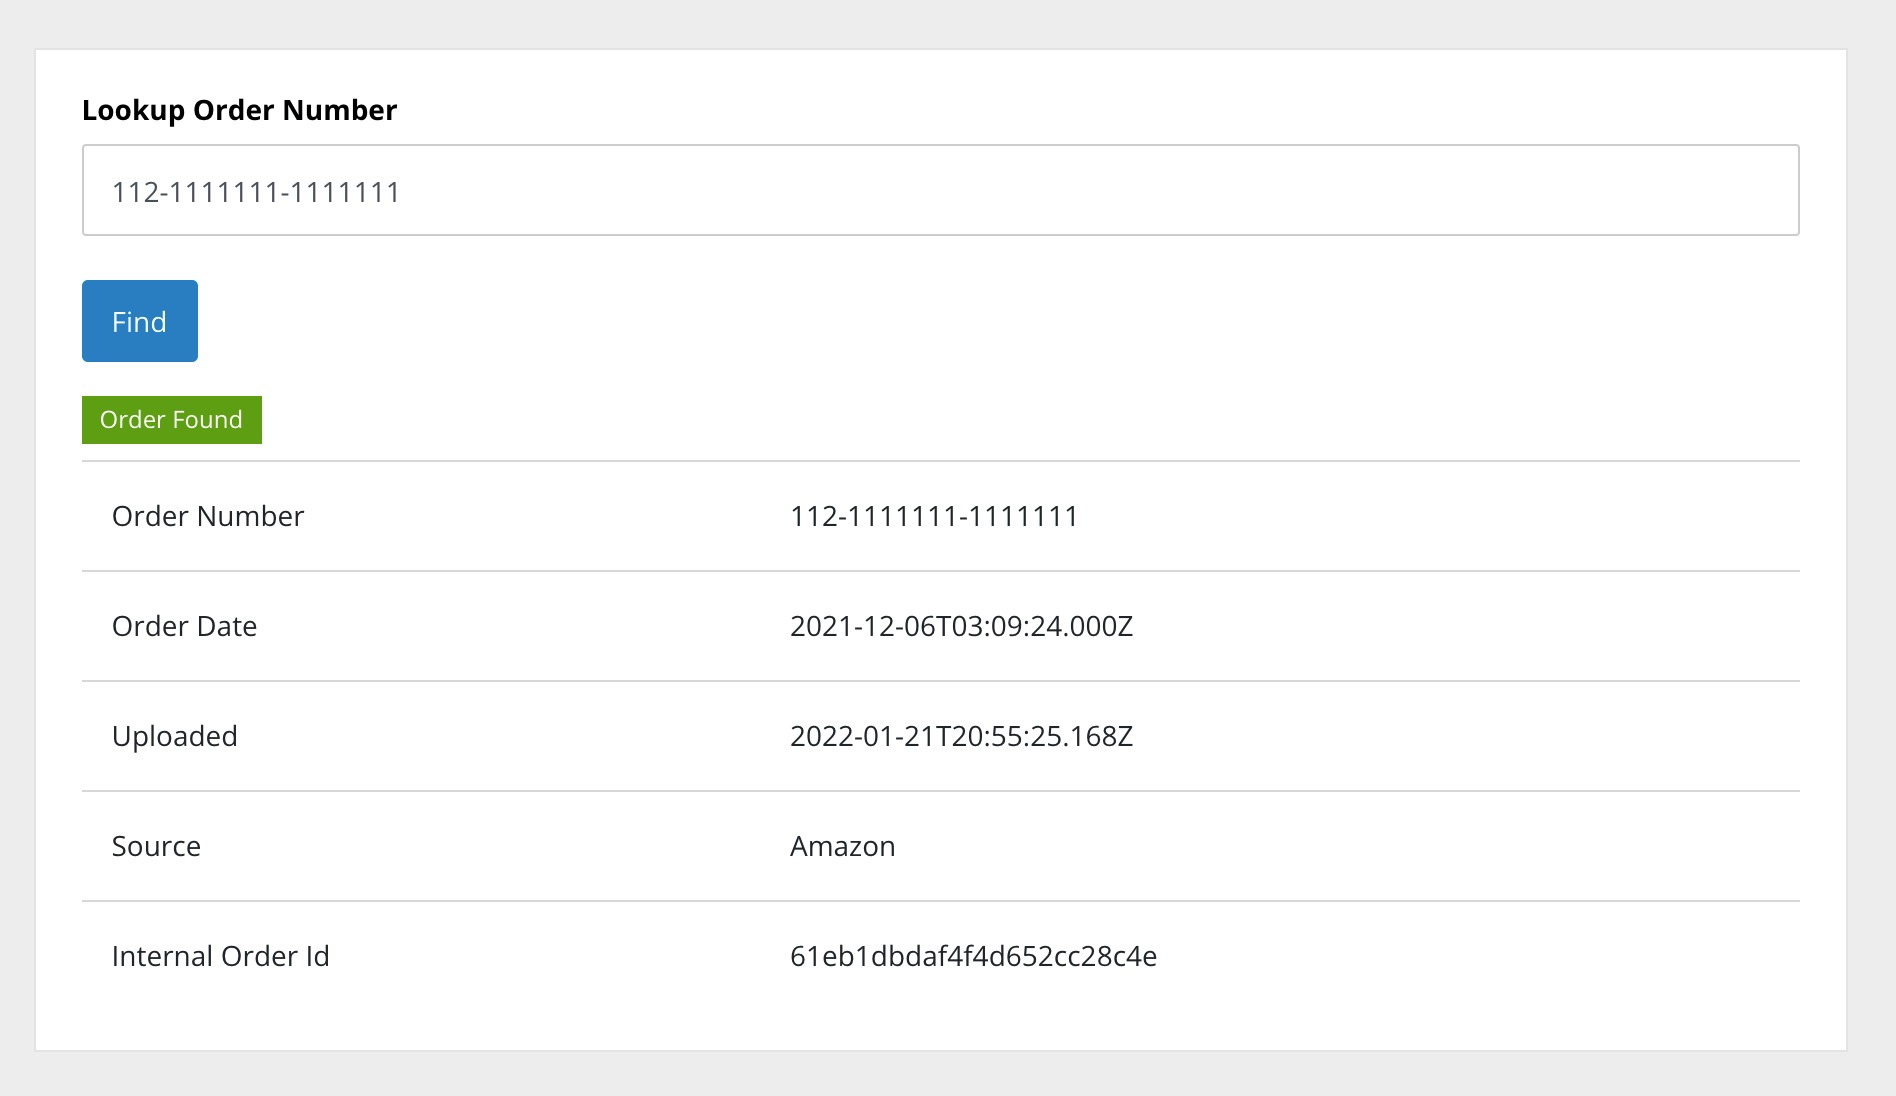
Task: Select the uploaded timestamp 2022-01-21T20:55:25.168Z
Action: pyautogui.click(x=961, y=737)
